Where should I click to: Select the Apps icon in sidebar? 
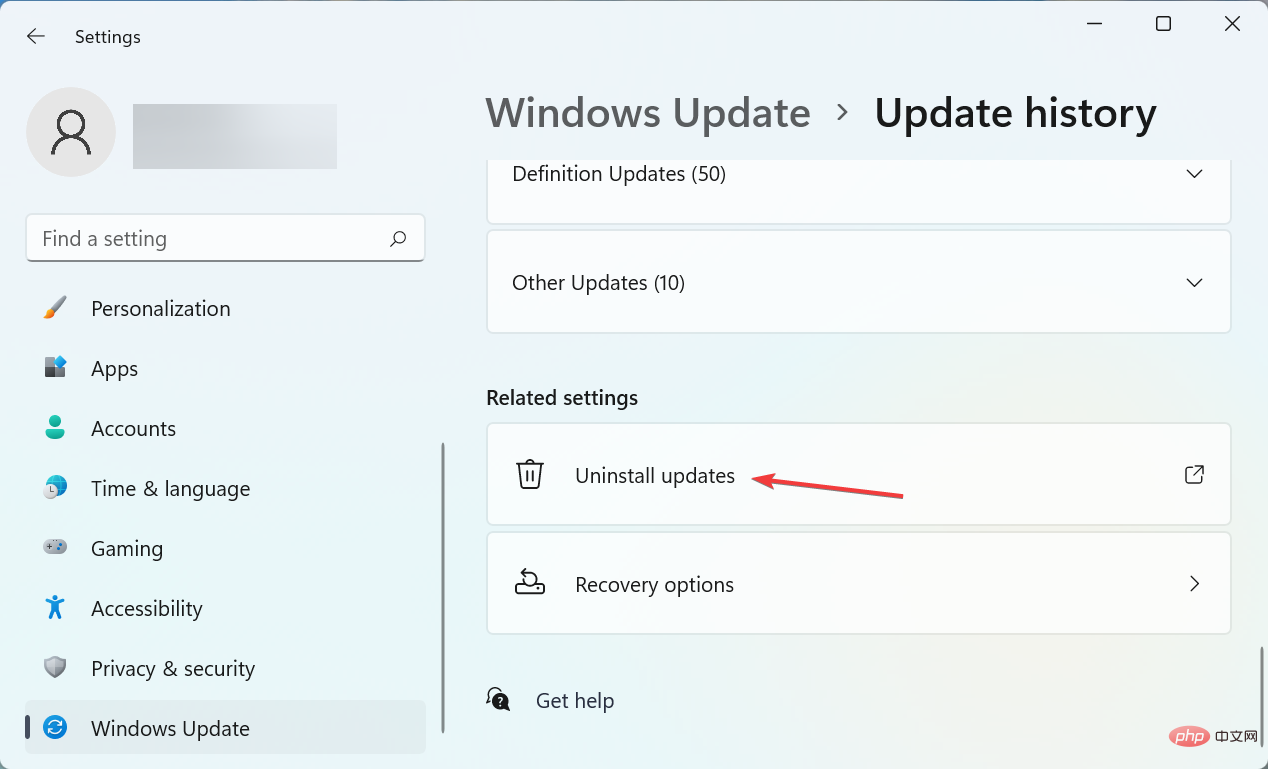[55, 368]
